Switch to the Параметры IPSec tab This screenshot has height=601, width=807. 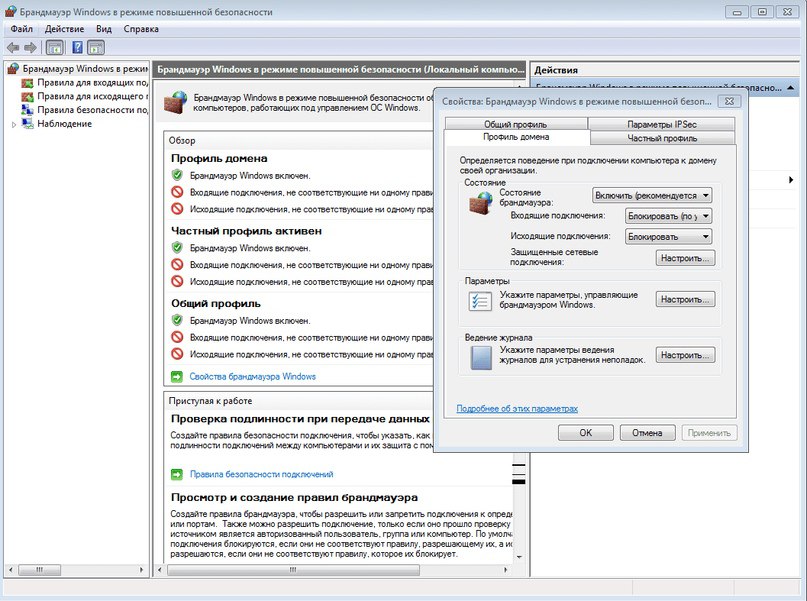pos(662,124)
